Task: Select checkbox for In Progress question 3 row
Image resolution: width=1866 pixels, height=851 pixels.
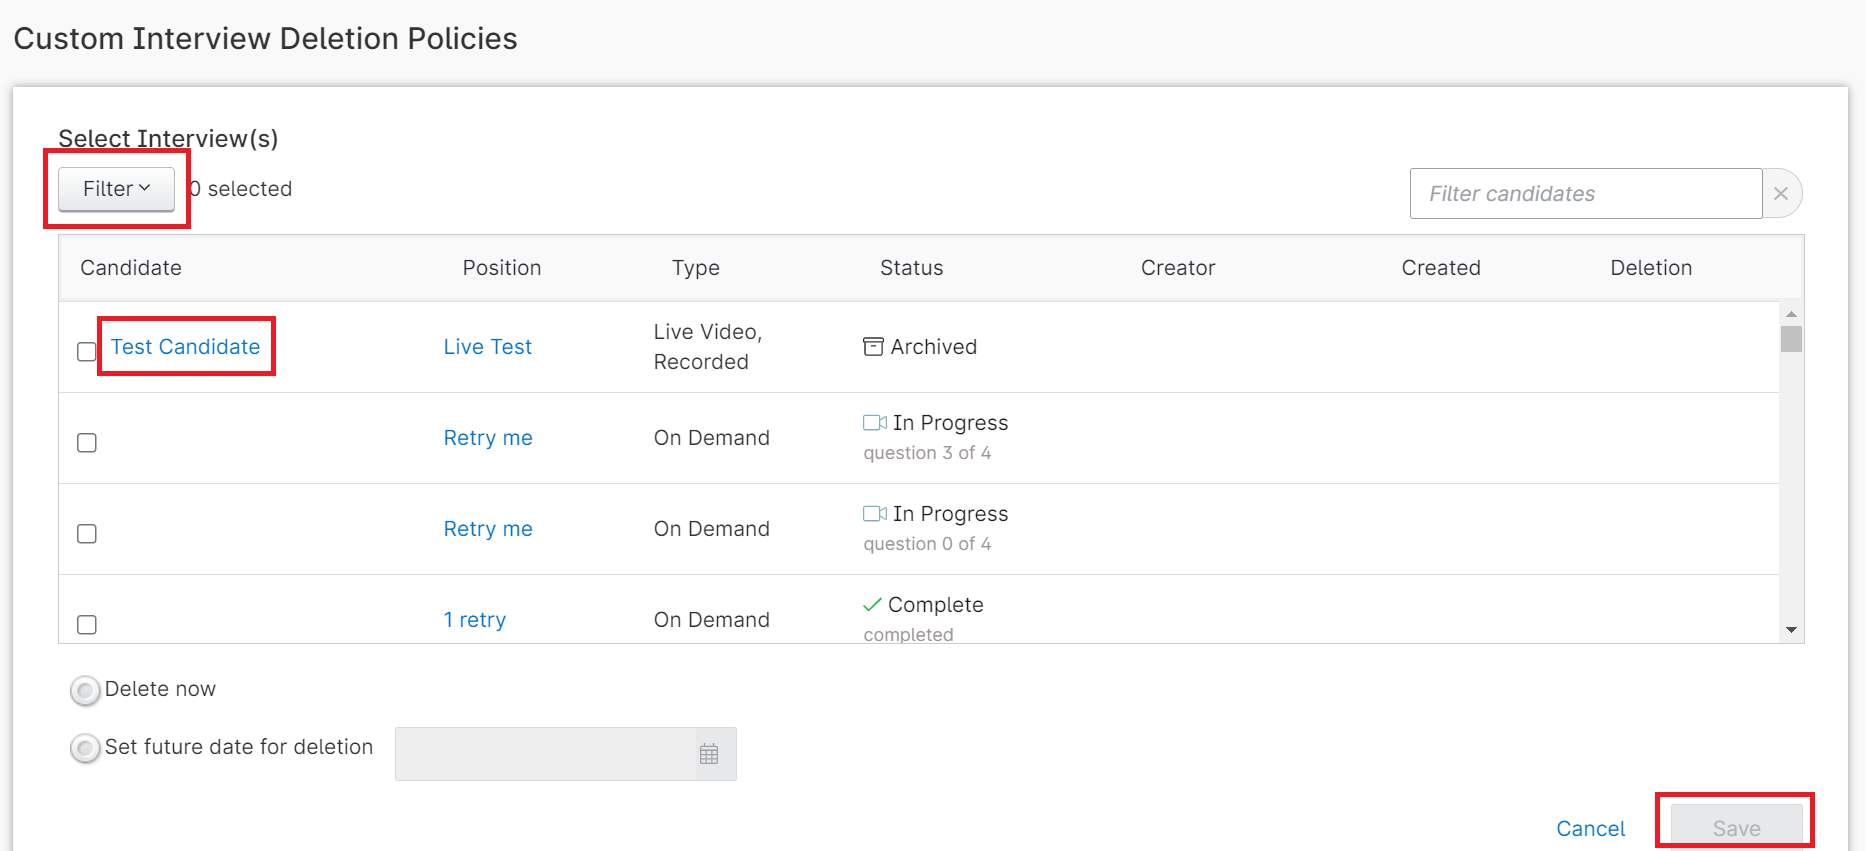Action: point(87,442)
